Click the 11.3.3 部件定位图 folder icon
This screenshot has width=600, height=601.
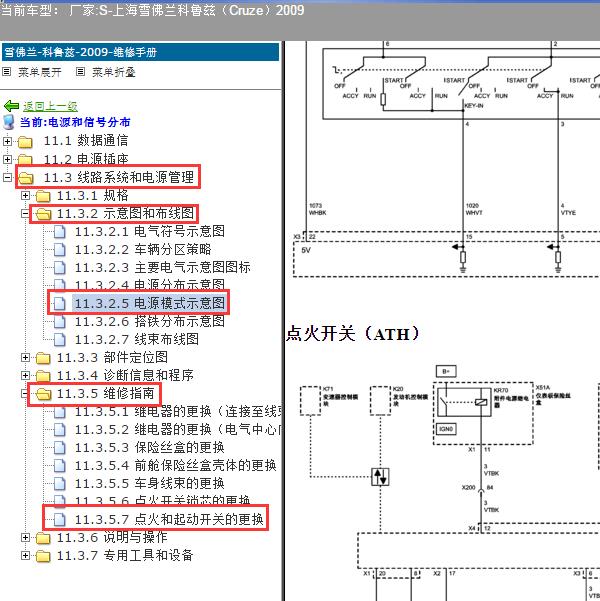[43, 358]
